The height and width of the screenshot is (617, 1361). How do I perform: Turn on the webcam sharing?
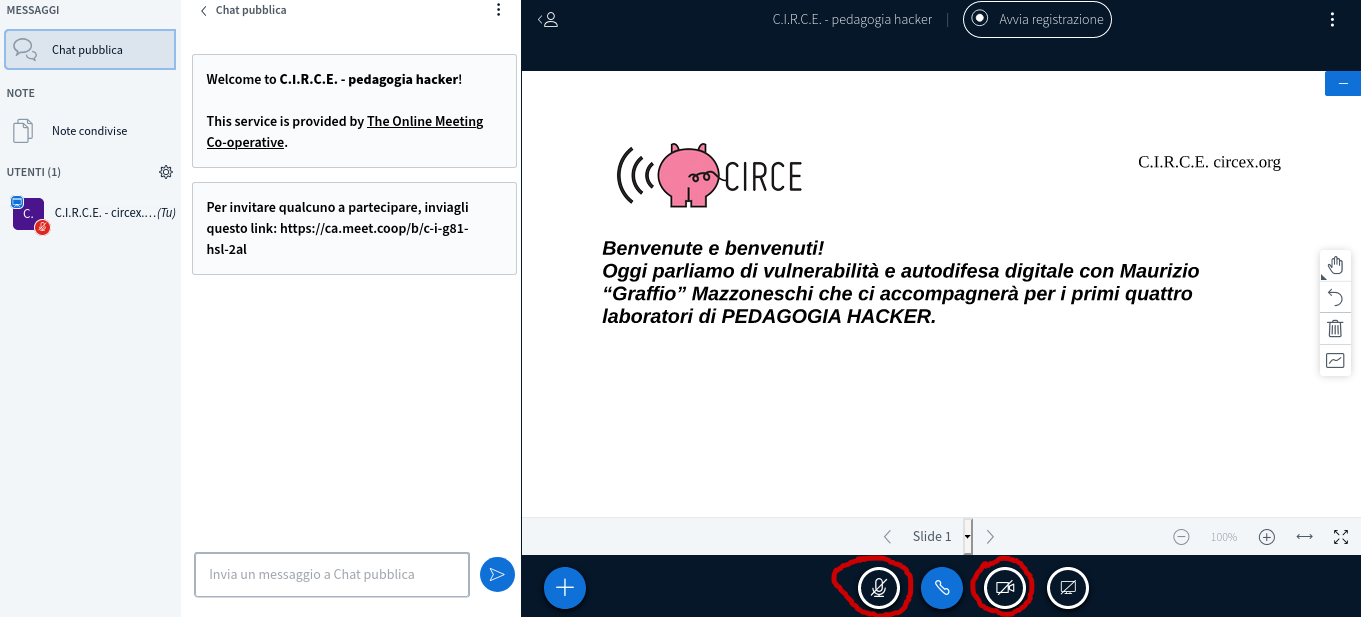[x=1005, y=588]
